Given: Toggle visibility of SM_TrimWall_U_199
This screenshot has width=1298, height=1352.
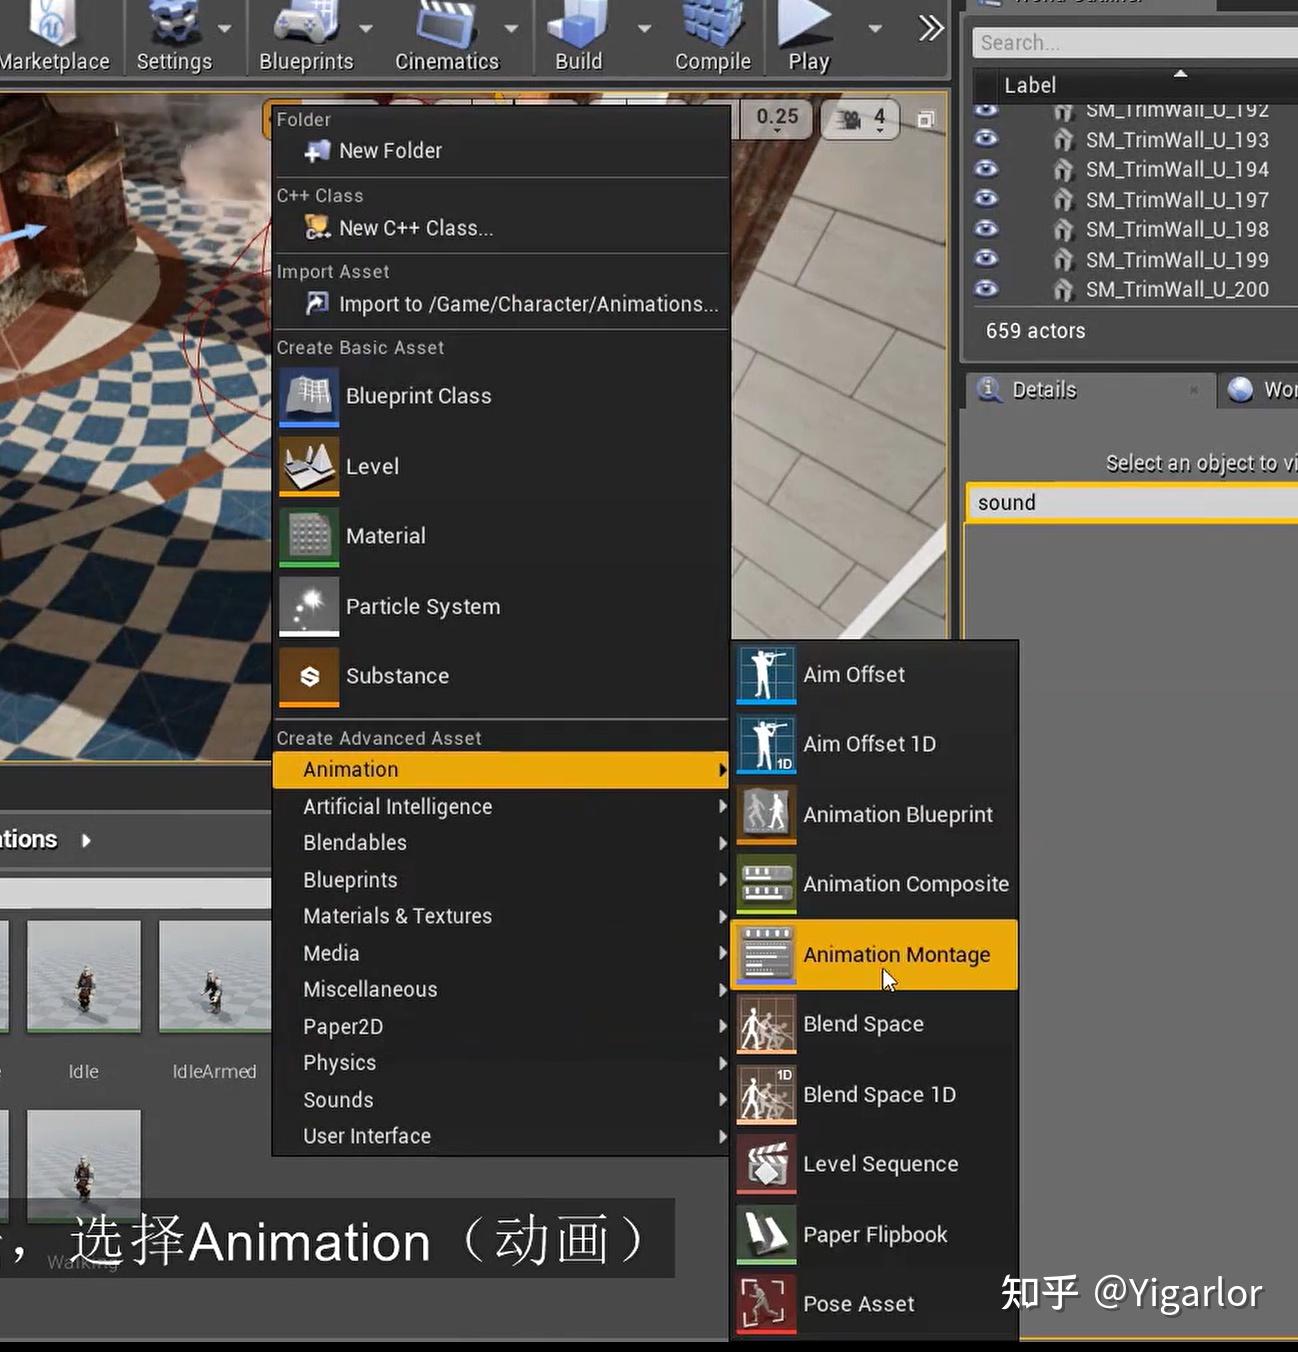Looking at the screenshot, I should (986, 259).
